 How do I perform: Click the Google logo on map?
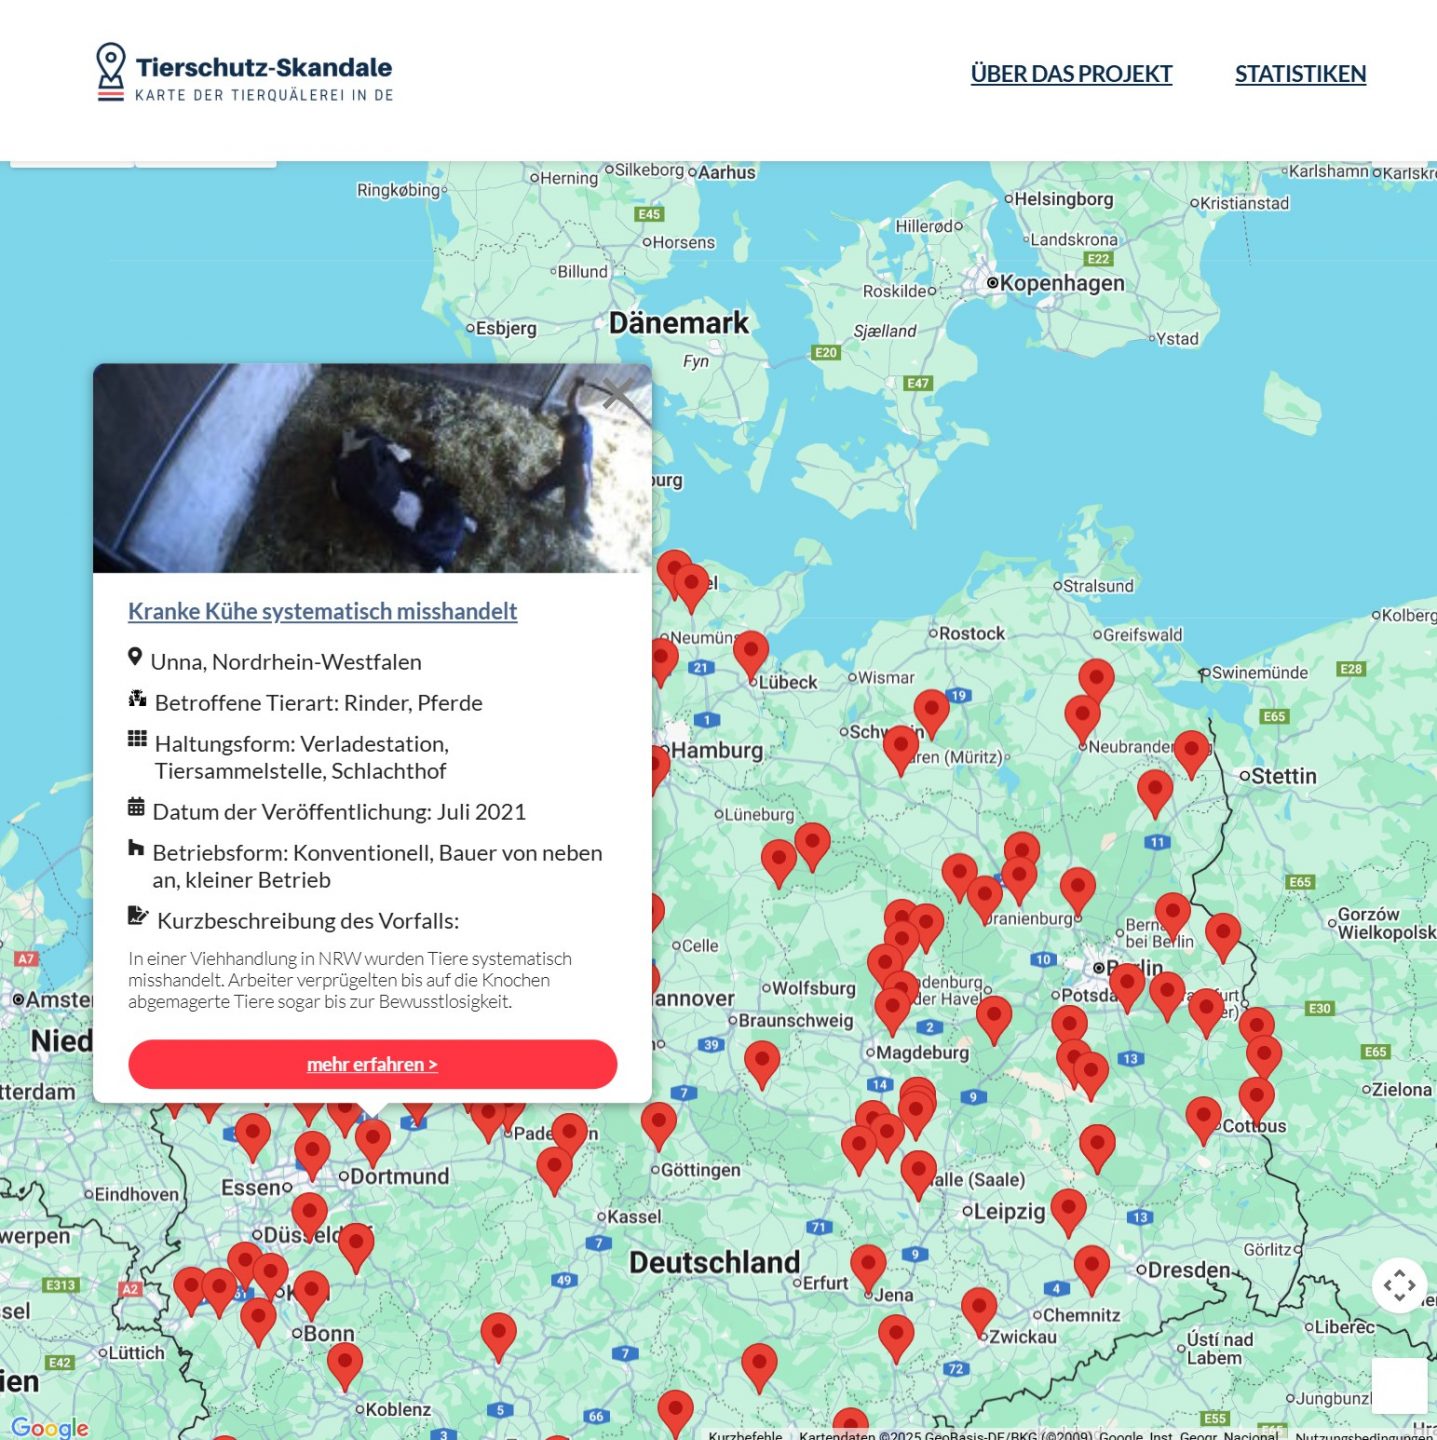pyautogui.click(x=50, y=1427)
